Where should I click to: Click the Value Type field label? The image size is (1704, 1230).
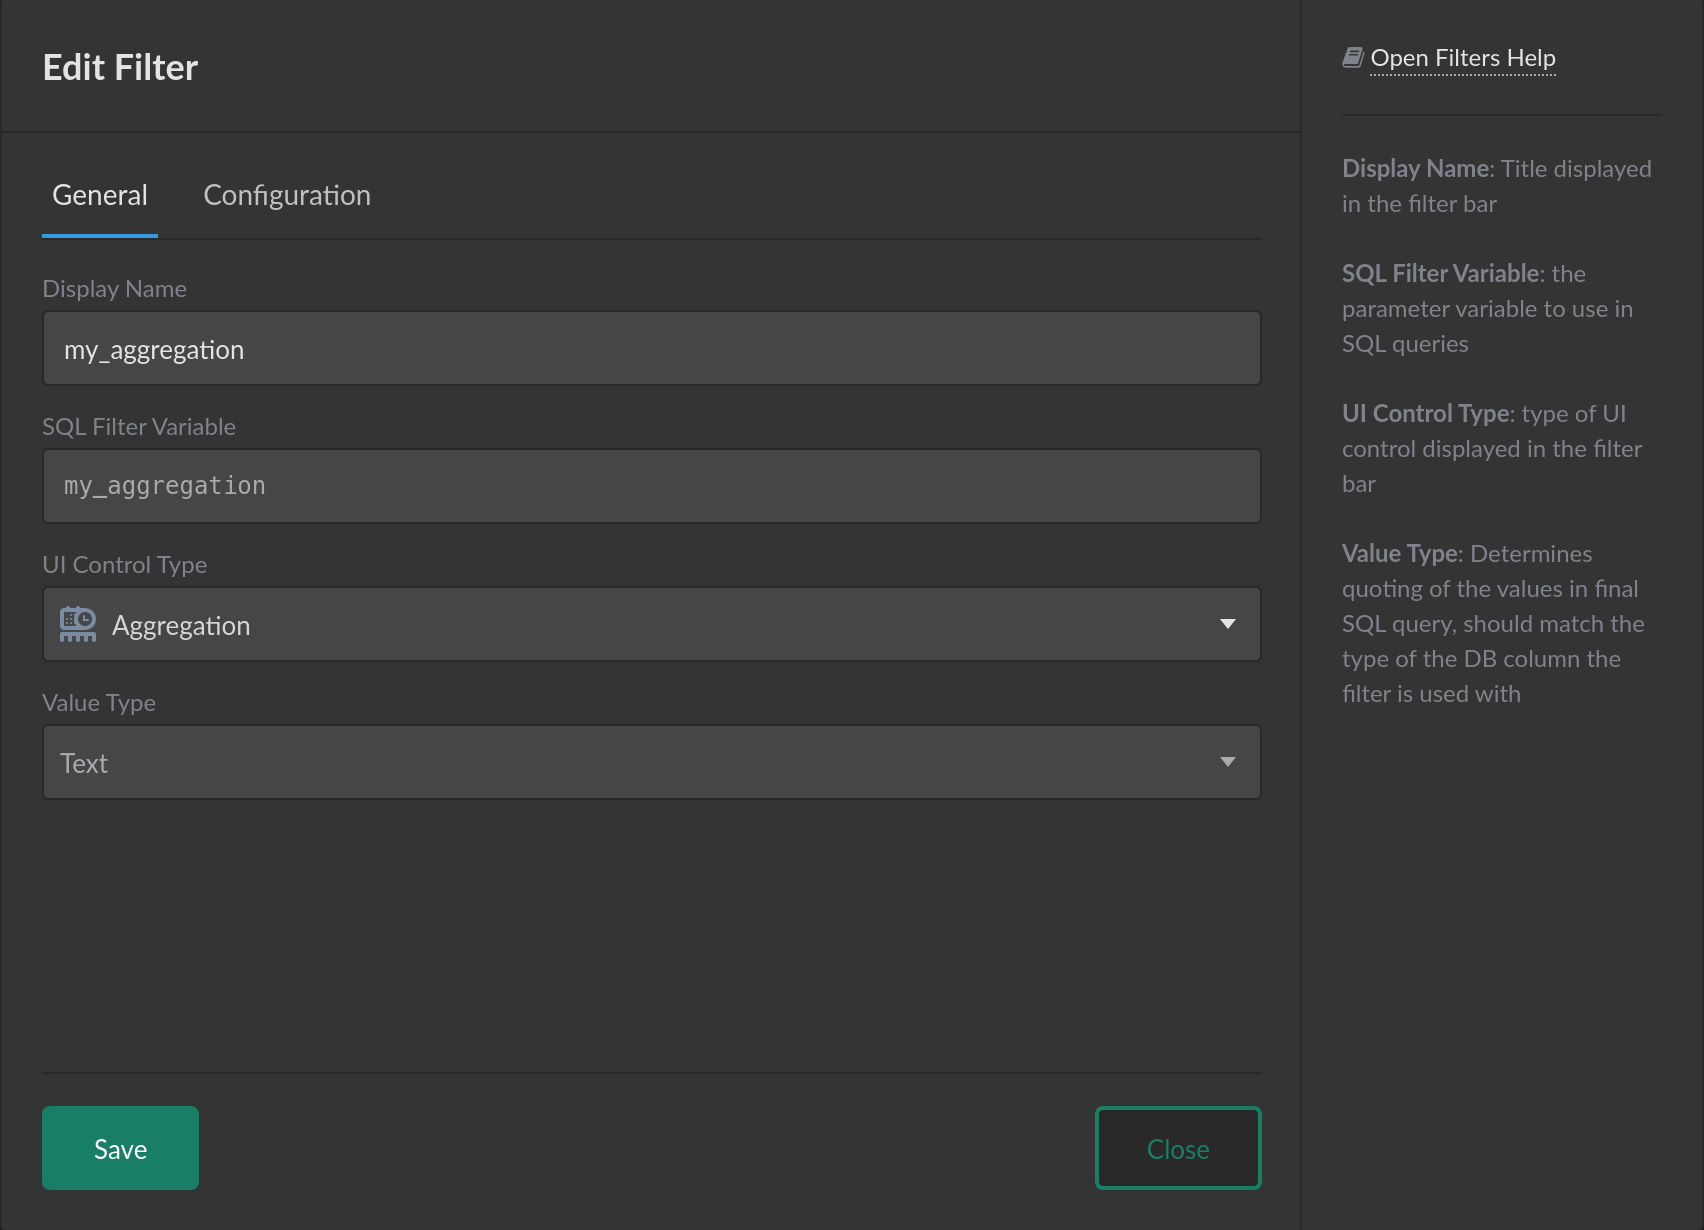(99, 703)
